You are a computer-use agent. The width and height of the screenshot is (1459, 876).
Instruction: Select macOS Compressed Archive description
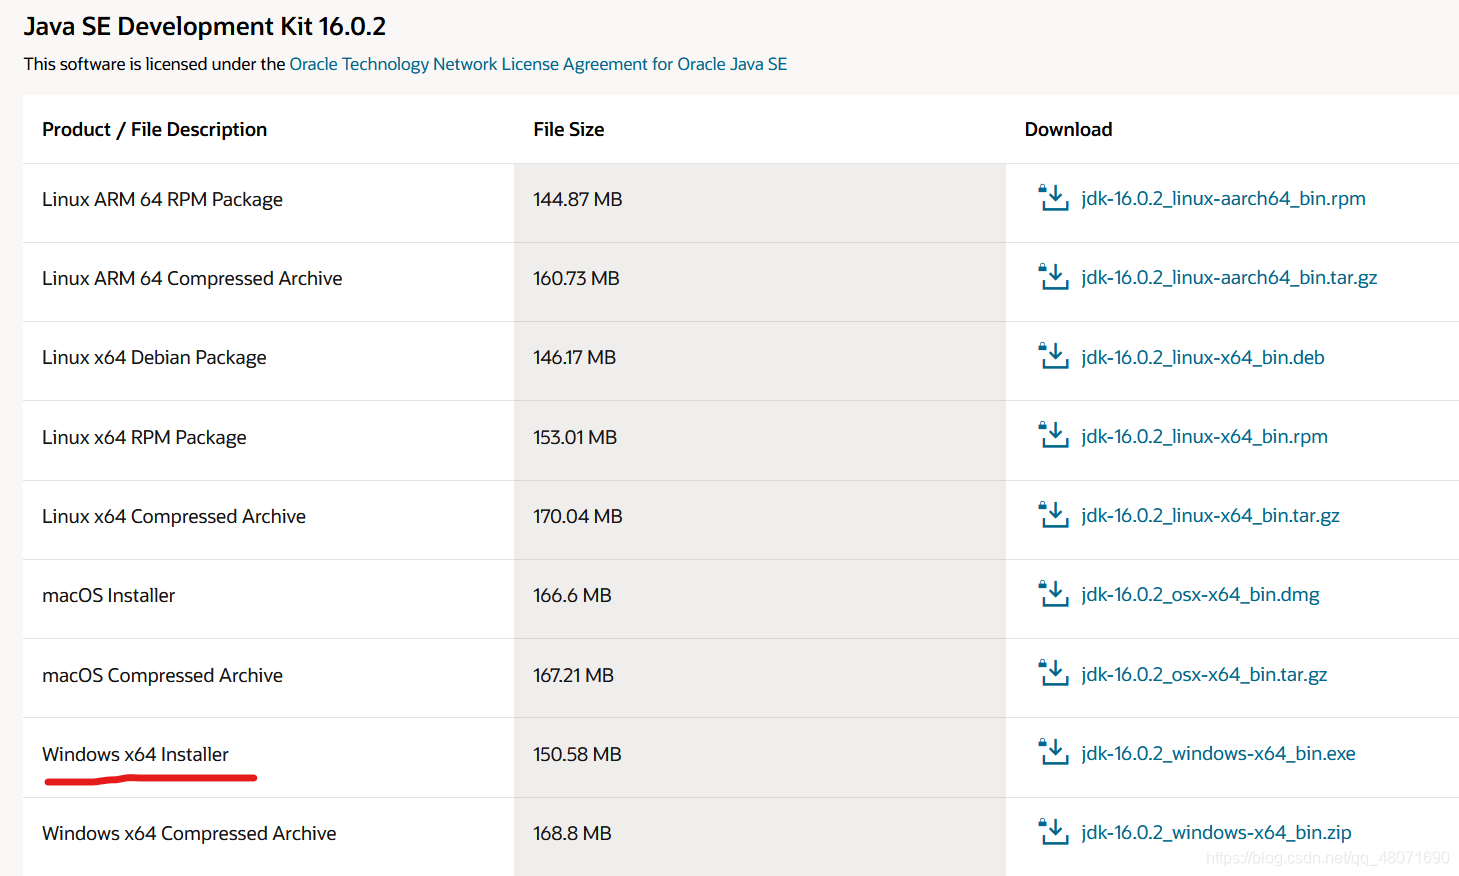pyautogui.click(x=162, y=675)
